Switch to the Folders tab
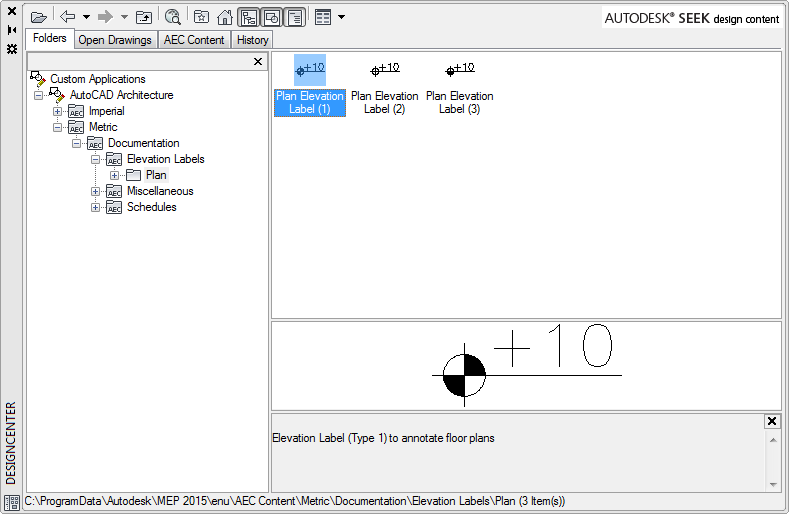Viewport: 789px width, 514px height. [x=50, y=38]
